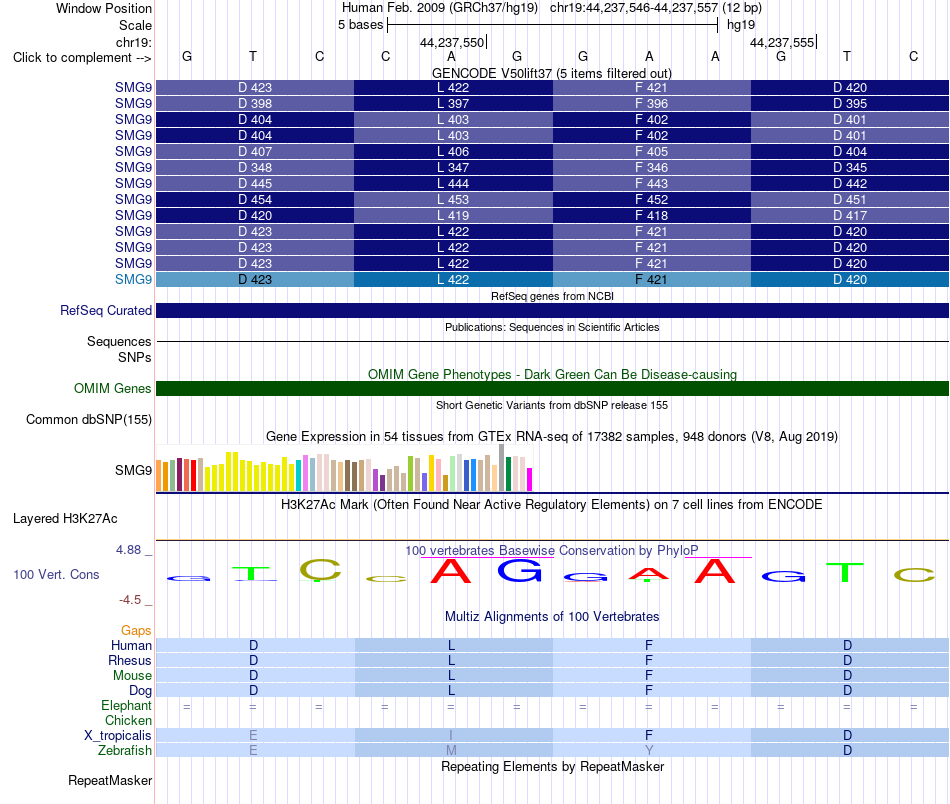Click the Dog species label
The image size is (950, 804).
tap(140, 691)
